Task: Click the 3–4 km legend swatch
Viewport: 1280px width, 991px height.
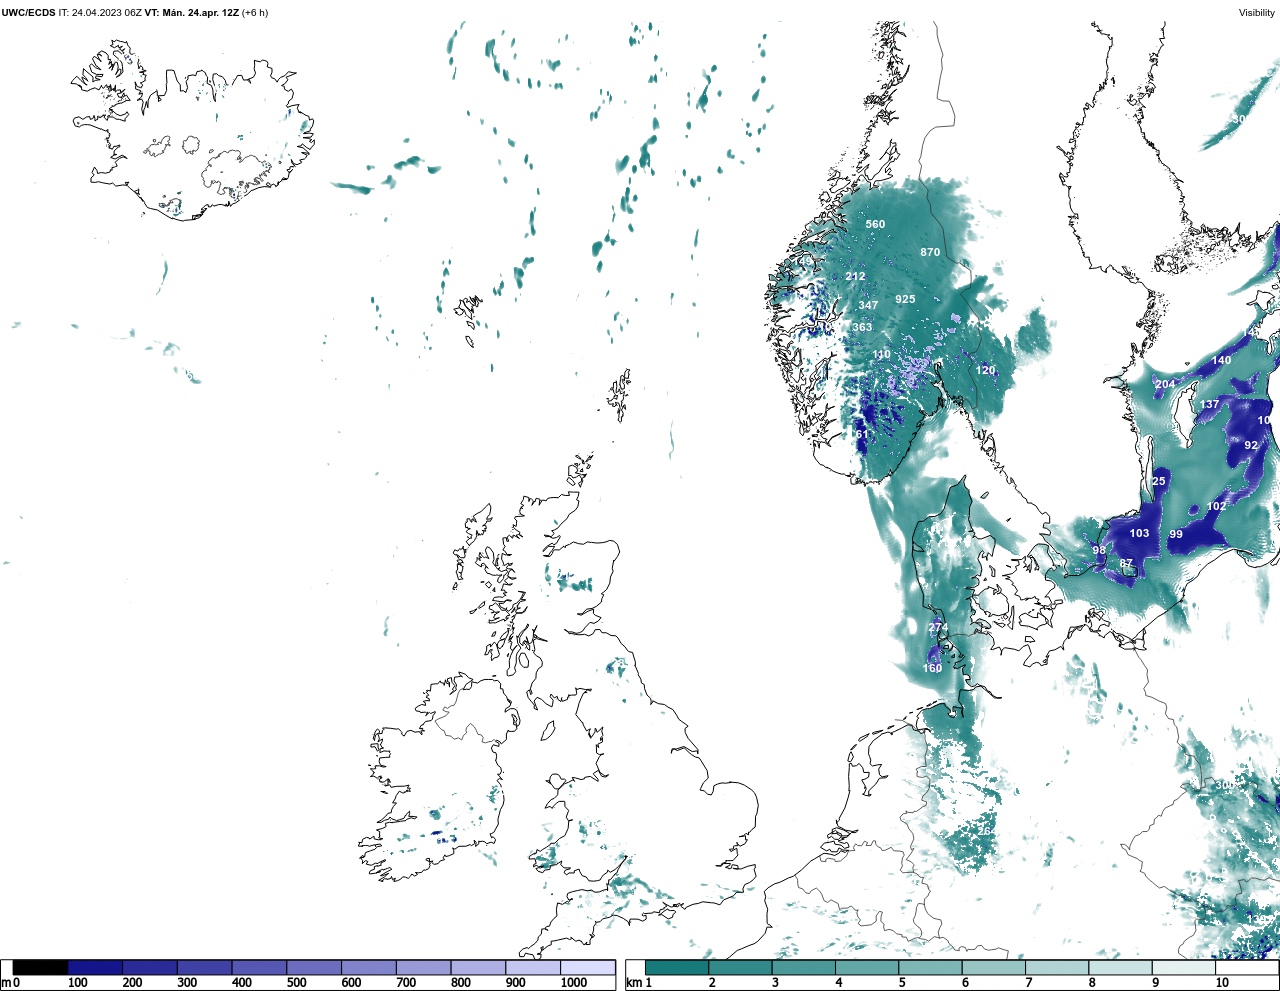Action: coord(804,968)
